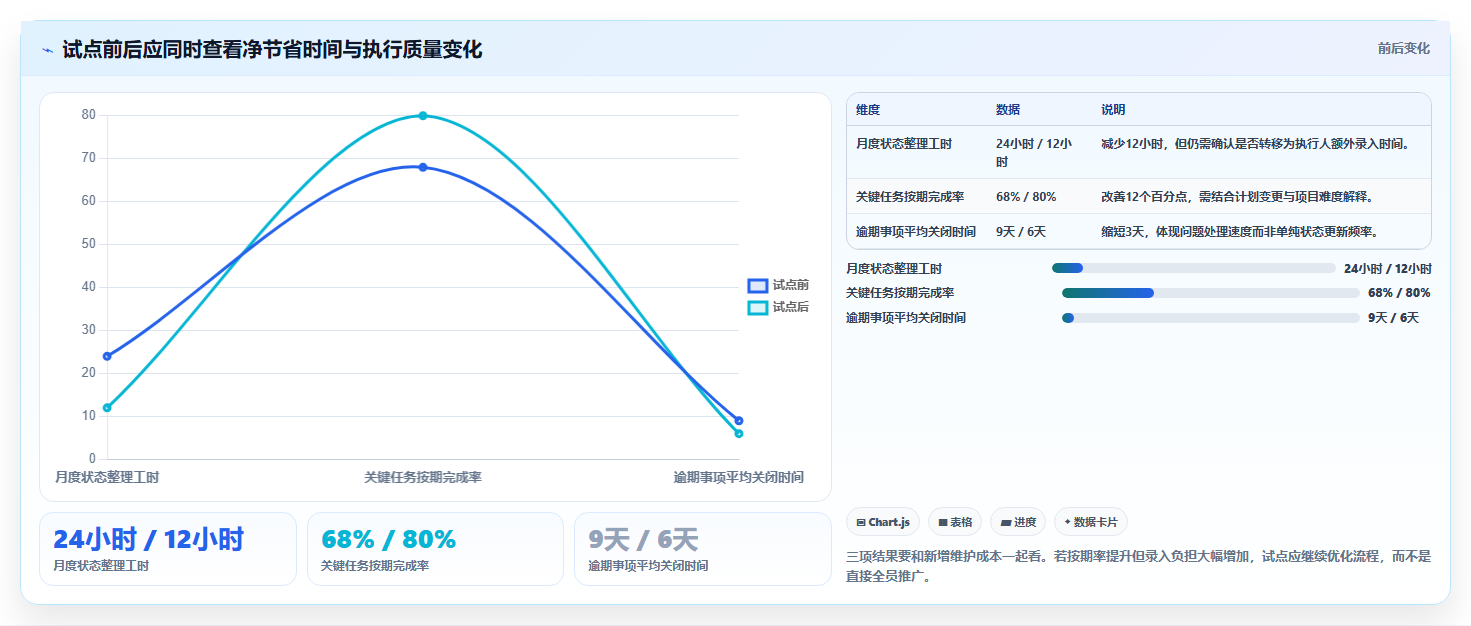Viewport: 1471px width, 626px height.
Task: Click the icon inside the 进度 chip
Action: [1006, 522]
